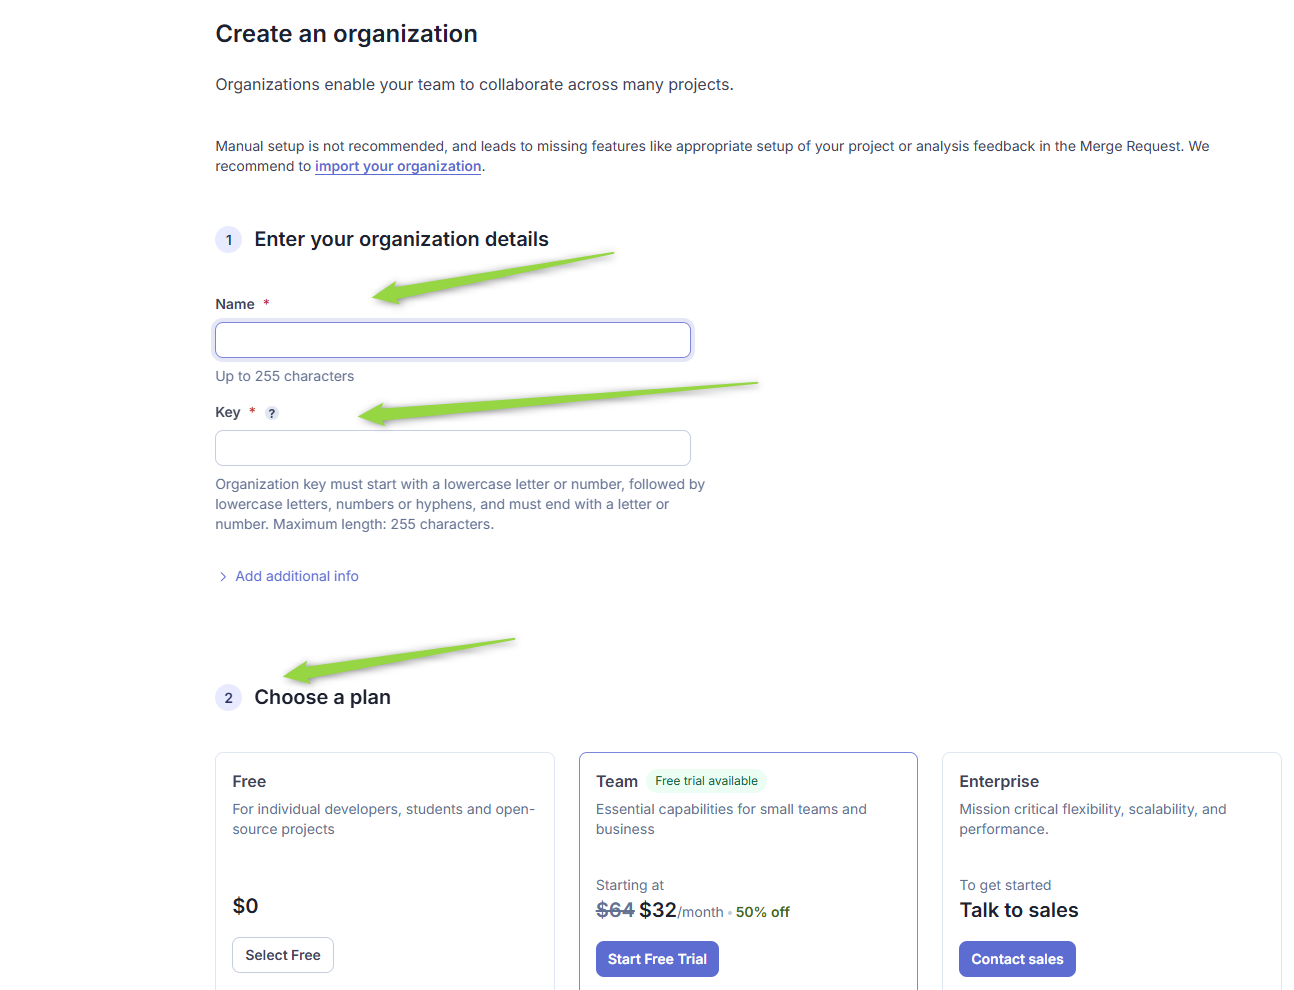Expand section using the Add additional info chevron

point(222,577)
